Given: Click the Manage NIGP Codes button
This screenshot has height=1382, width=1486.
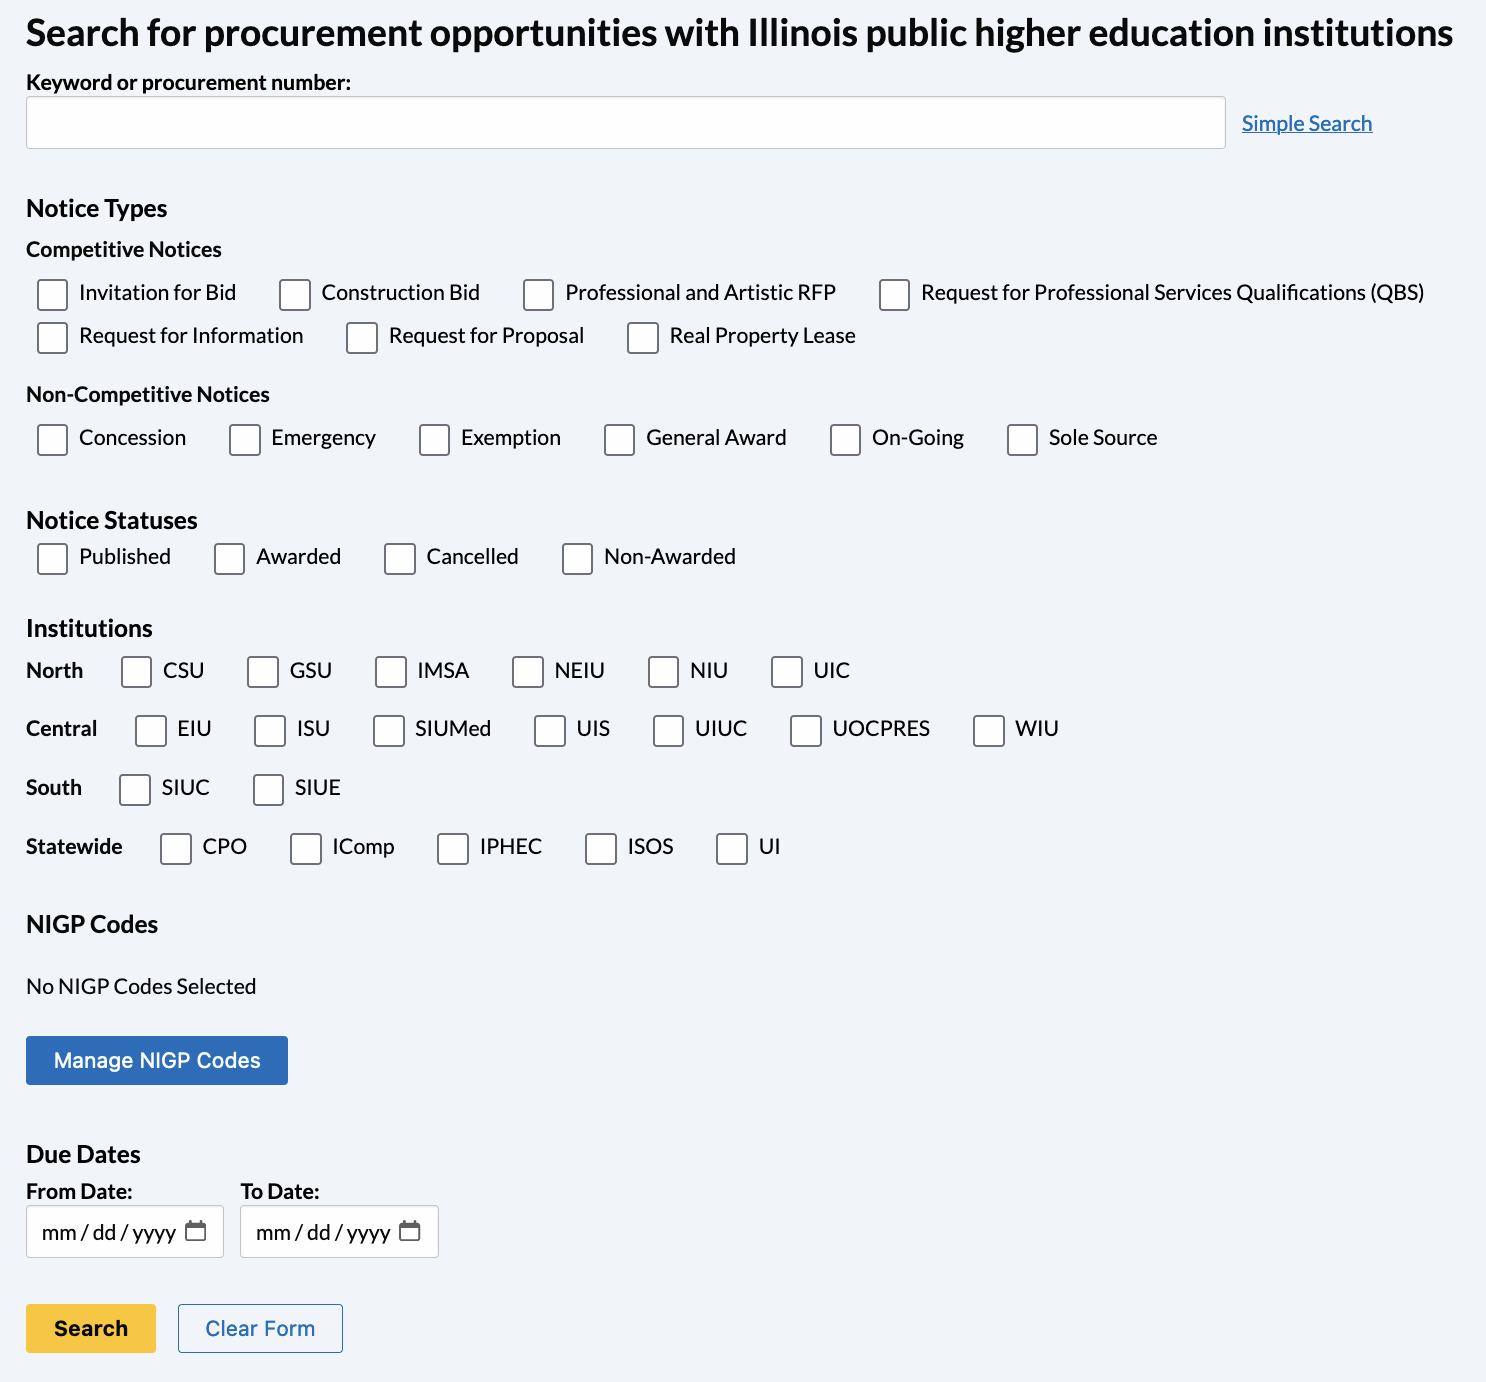Looking at the screenshot, I should pos(157,1060).
